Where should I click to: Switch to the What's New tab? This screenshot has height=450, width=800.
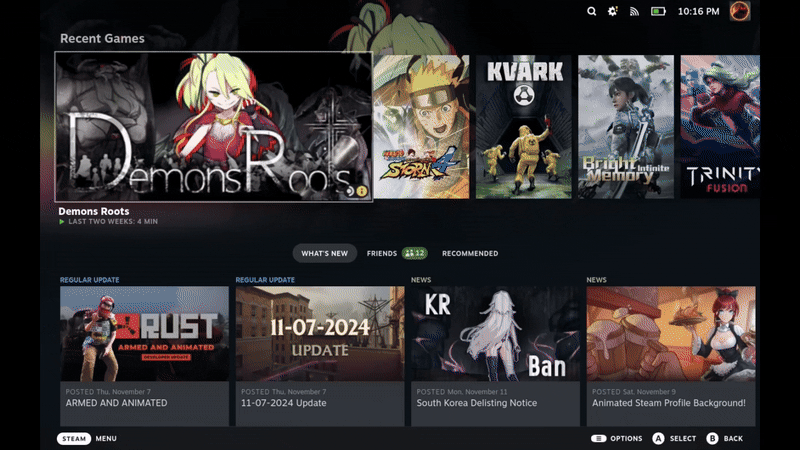[x=324, y=253]
